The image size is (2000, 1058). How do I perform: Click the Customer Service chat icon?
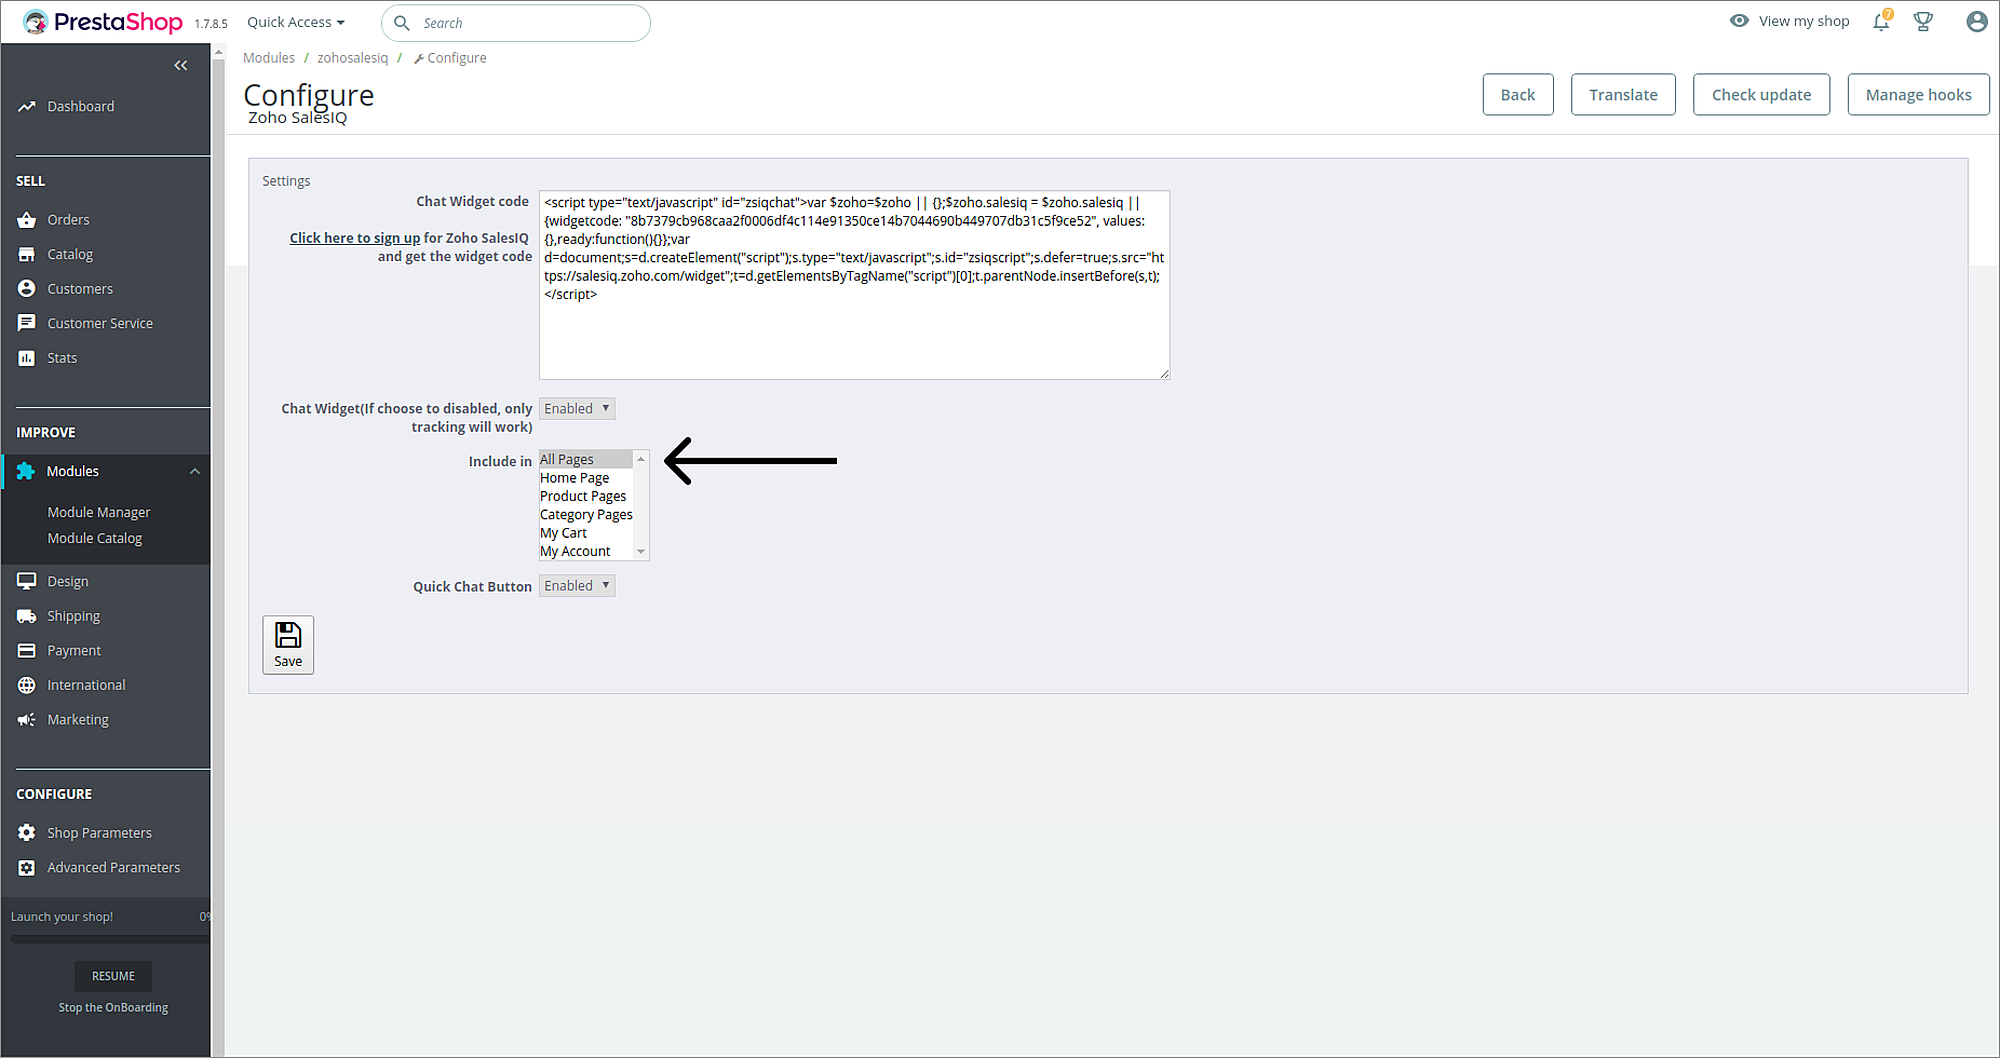tap(27, 323)
